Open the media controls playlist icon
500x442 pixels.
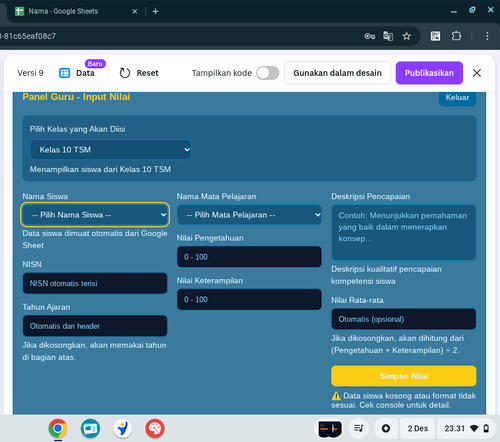tap(359, 428)
